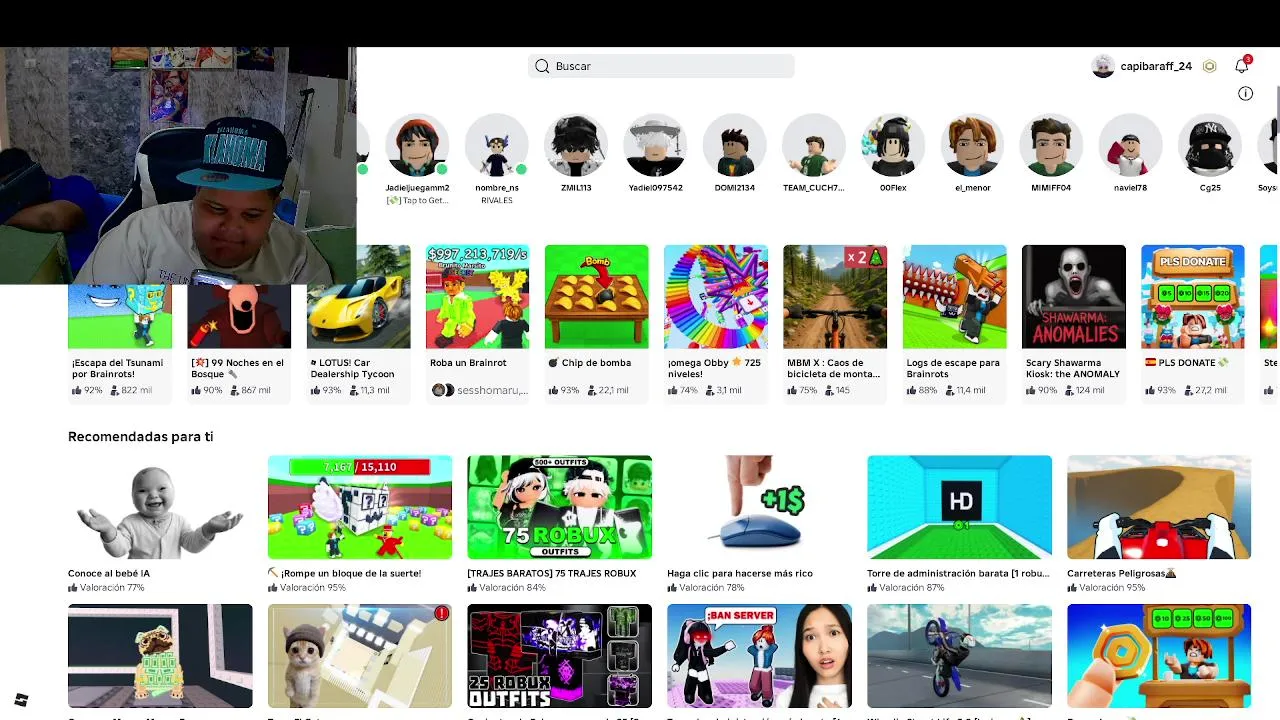The width and height of the screenshot is (1280, 720).
Task: Click Tap to Get status under Jadieljuegamm2
Action: (x=417, y=200)
